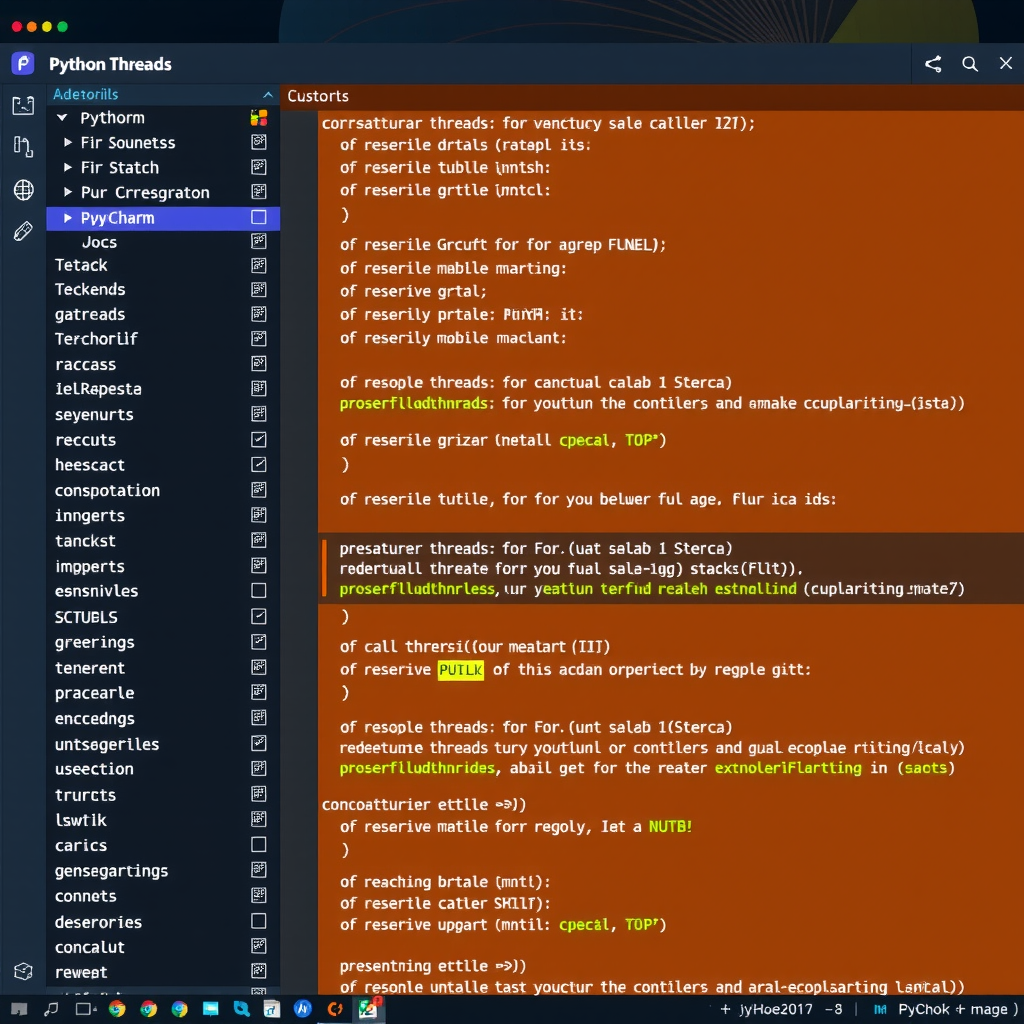Collapse the Adetoriils panel using the chevron
This screenshot has height=1024, width=1024.
pyautogui.click(x=266, y=96)
